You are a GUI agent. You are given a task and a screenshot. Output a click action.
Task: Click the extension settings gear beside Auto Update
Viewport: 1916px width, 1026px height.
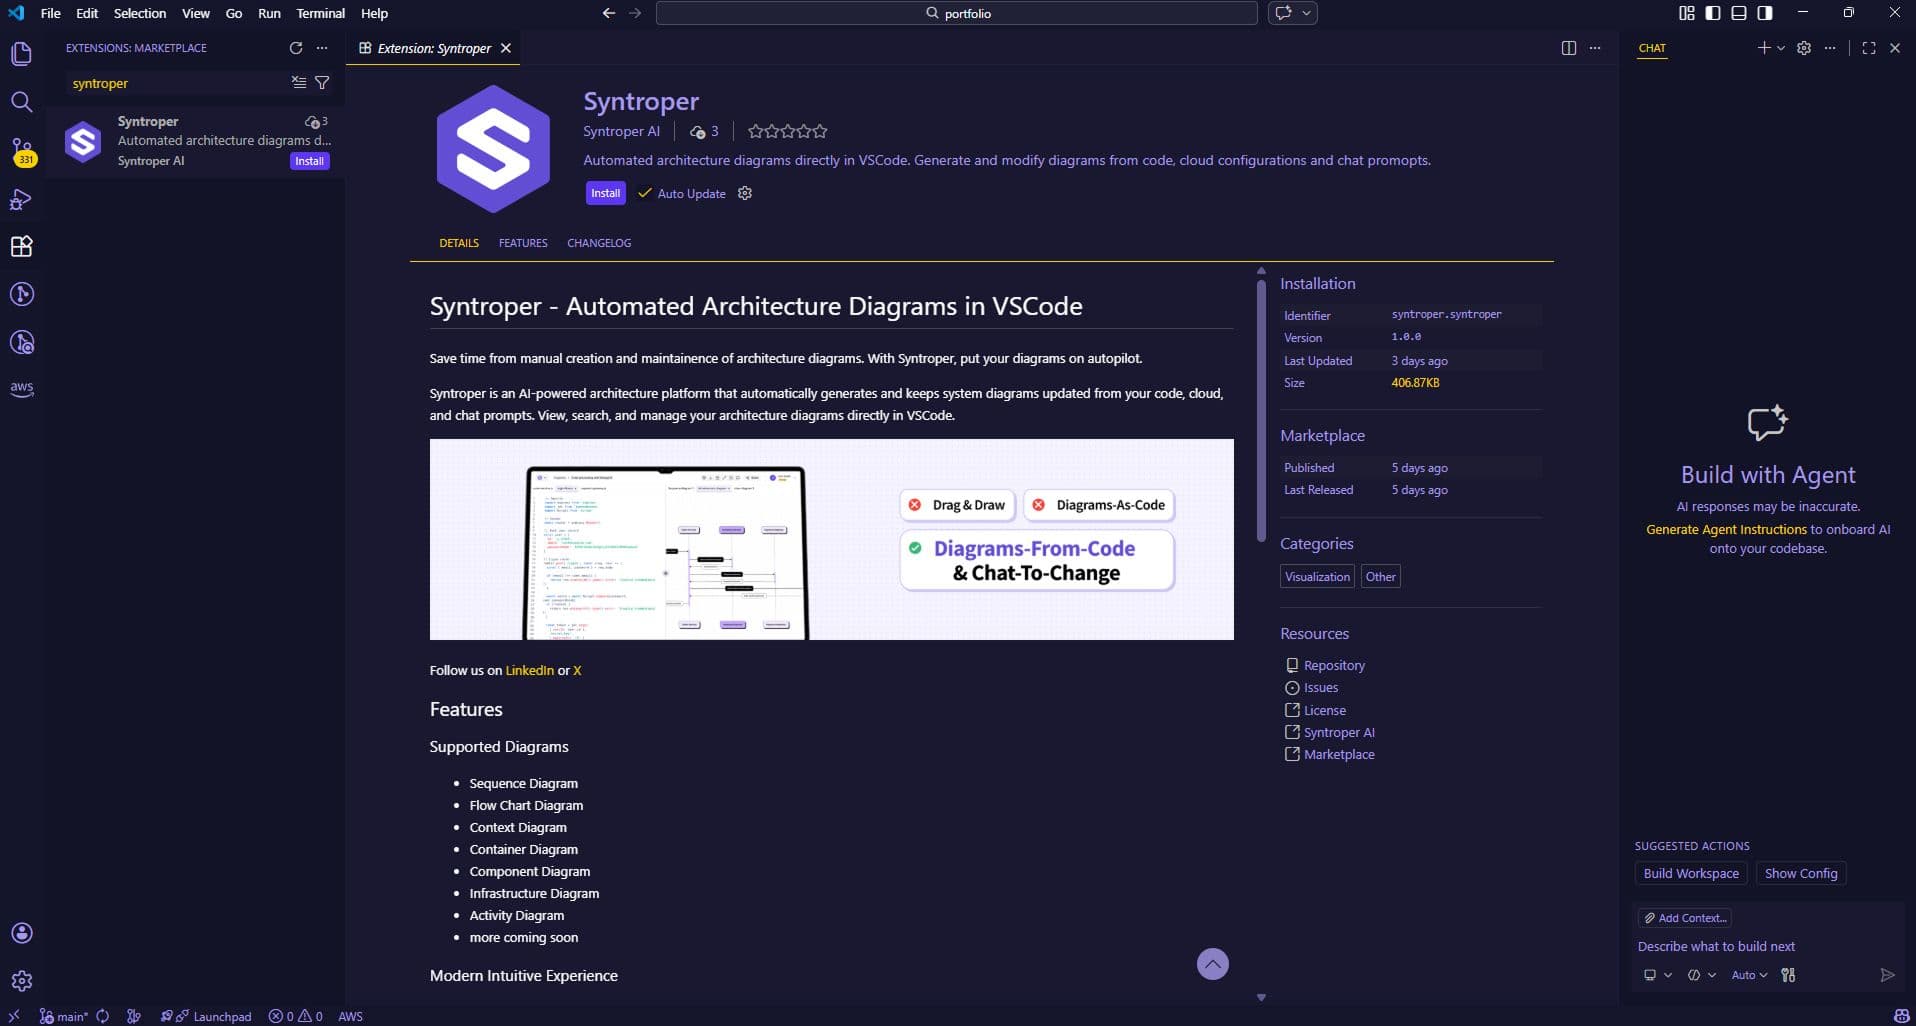(744, 193)
